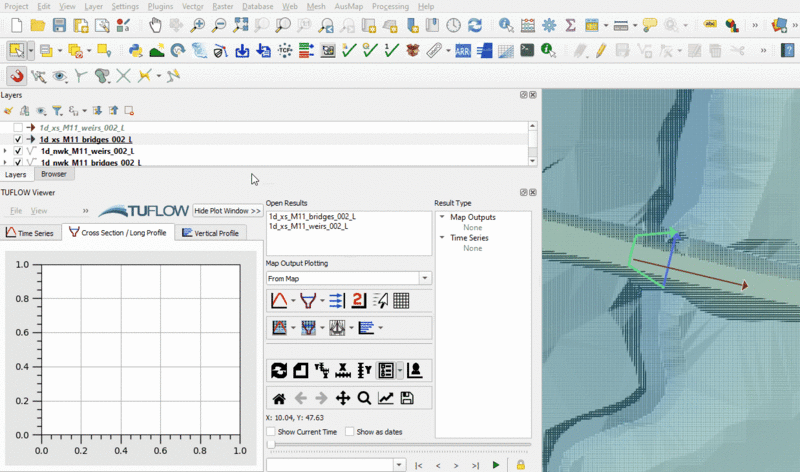Click the refresh plot icon
This screenshot has width=800, height=472.
point(279,370)
